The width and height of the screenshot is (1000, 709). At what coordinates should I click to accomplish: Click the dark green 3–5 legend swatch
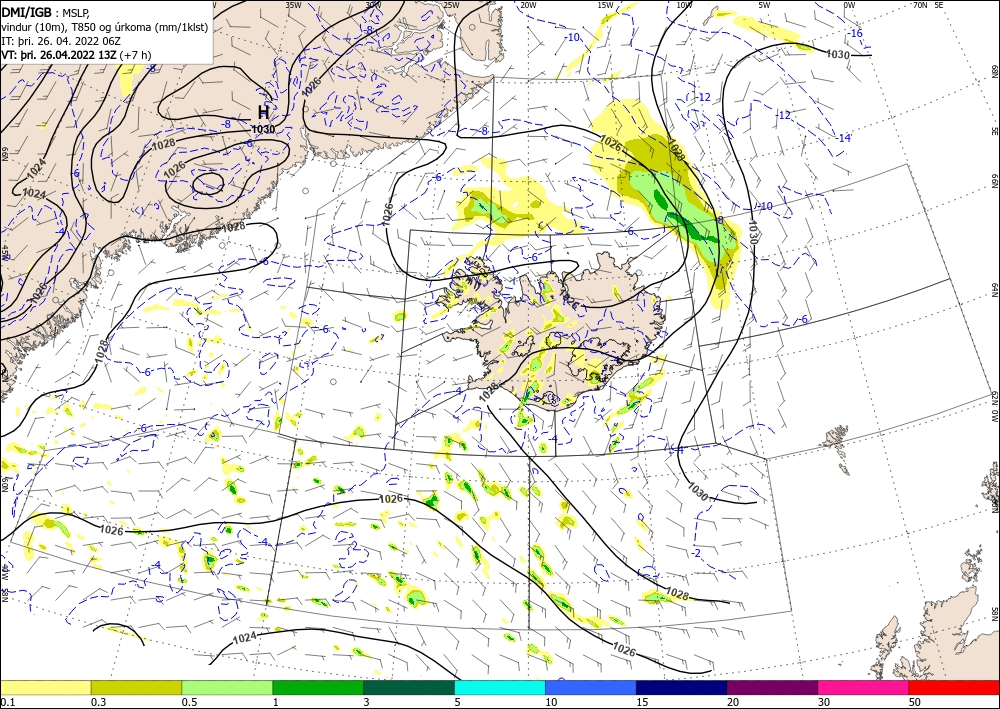[x=409, y=687]
